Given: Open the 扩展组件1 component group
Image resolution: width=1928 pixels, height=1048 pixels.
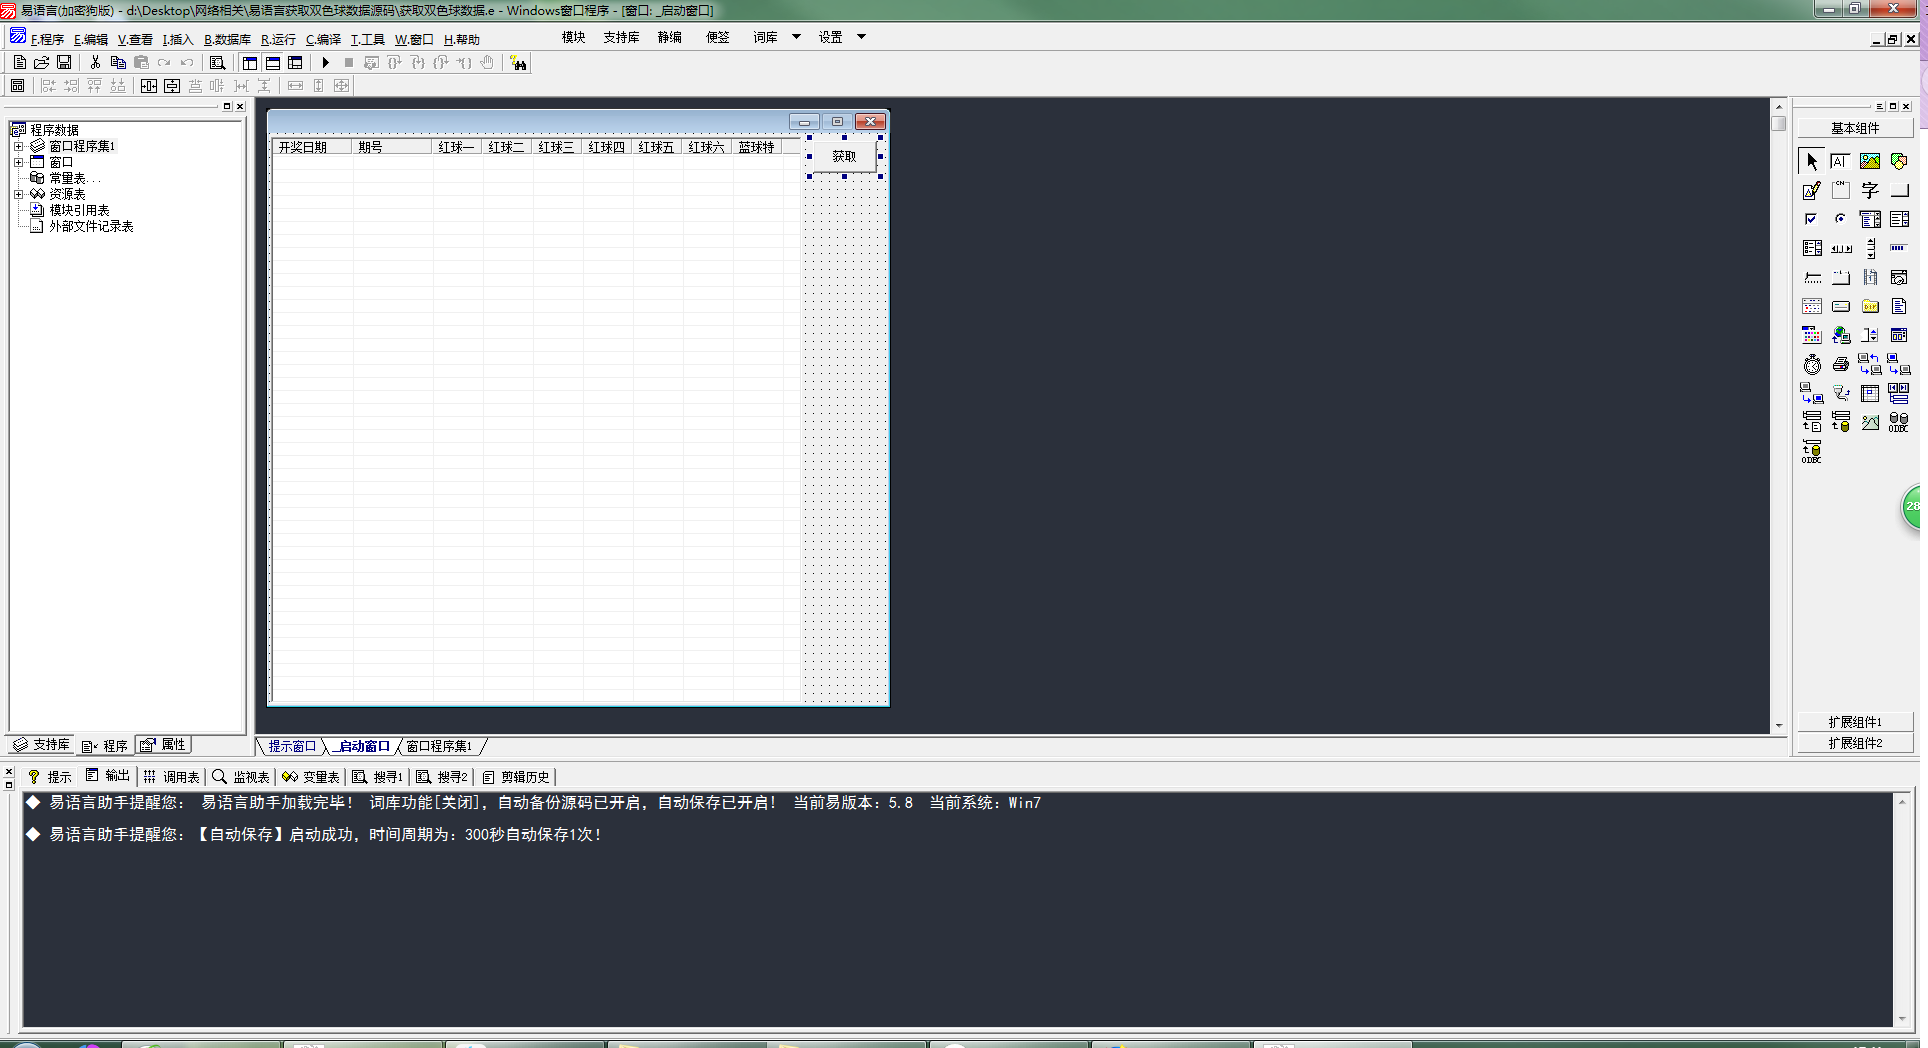Looking at the screenshot, I should pyautogui.click(x=1854, y=722).
